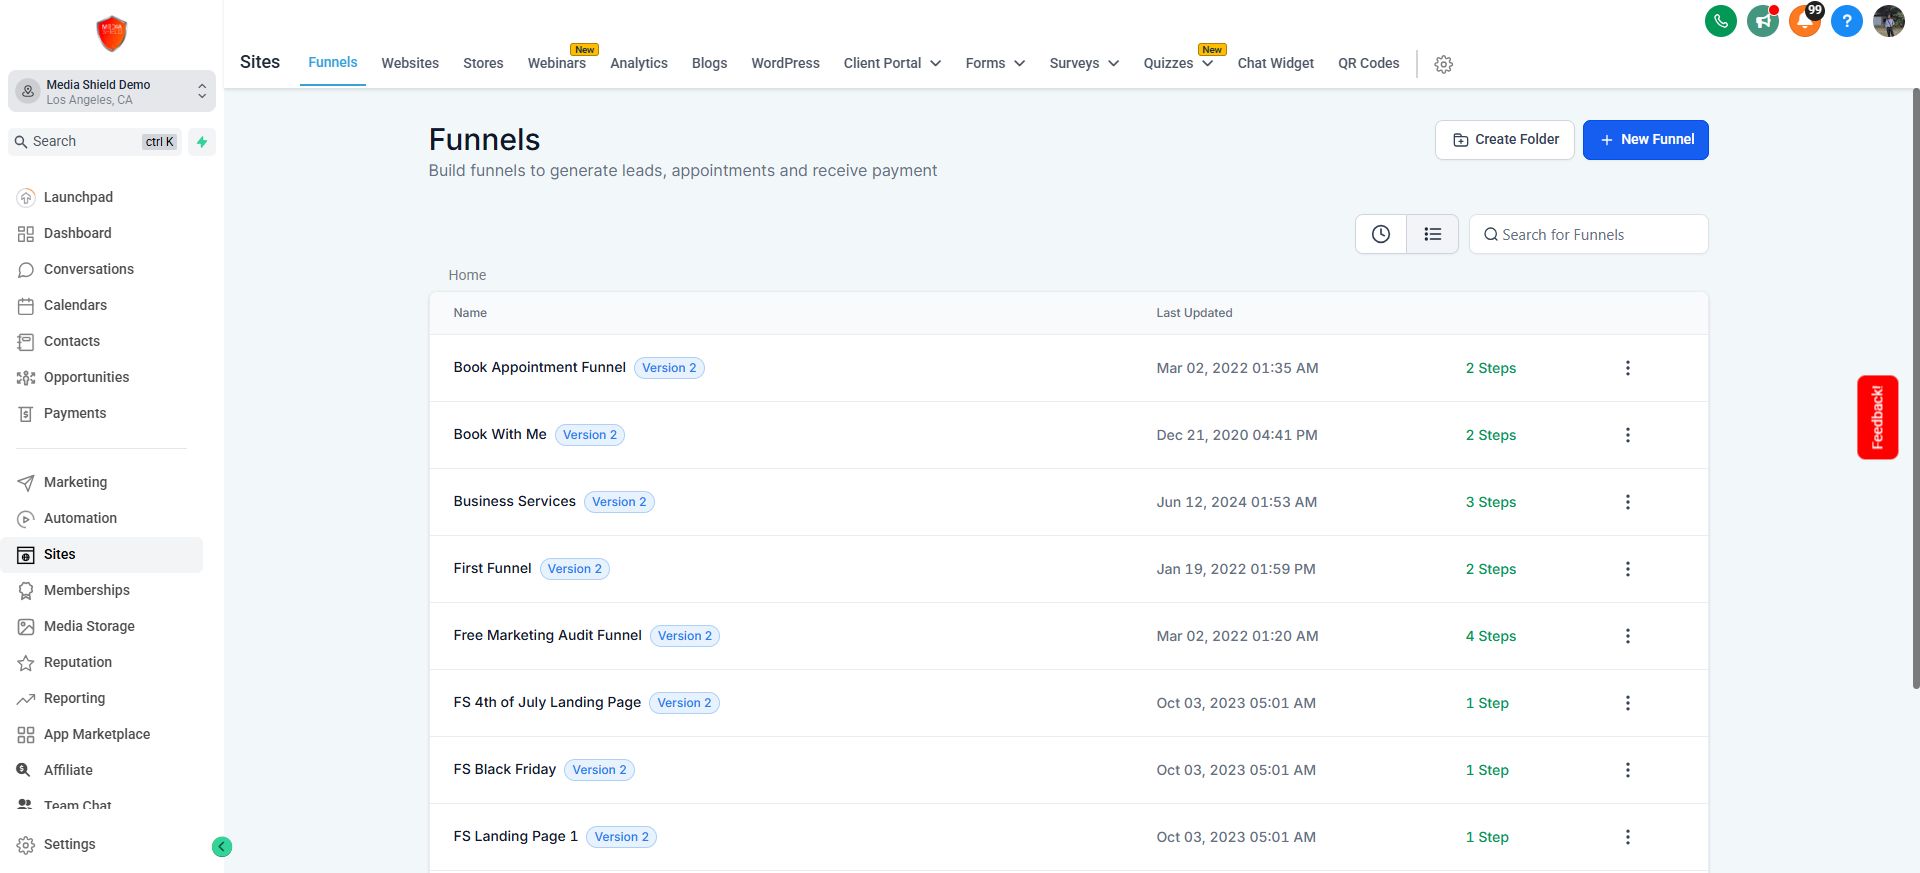Open the megaphone announcements icon
This screenshot has width=1920, height=873.
tap(1762, 21)
